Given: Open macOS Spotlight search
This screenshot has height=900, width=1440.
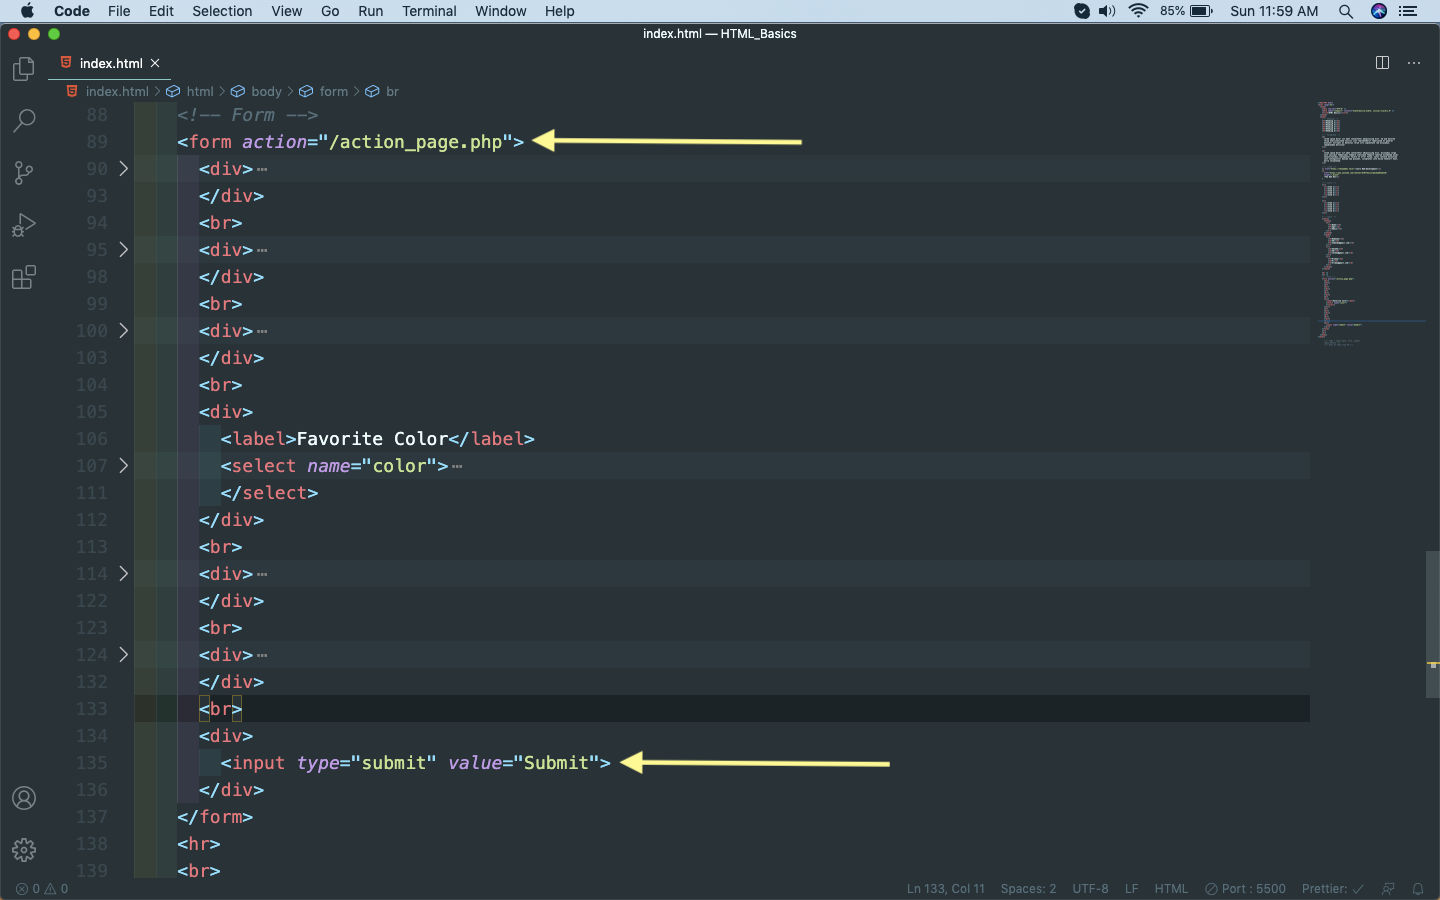Looking at the screenshot, I should 1346,11.
